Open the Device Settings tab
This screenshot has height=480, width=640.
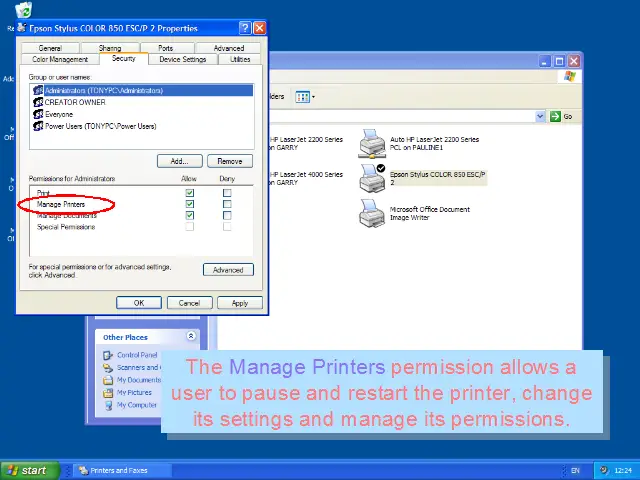(x=183, y=59)
